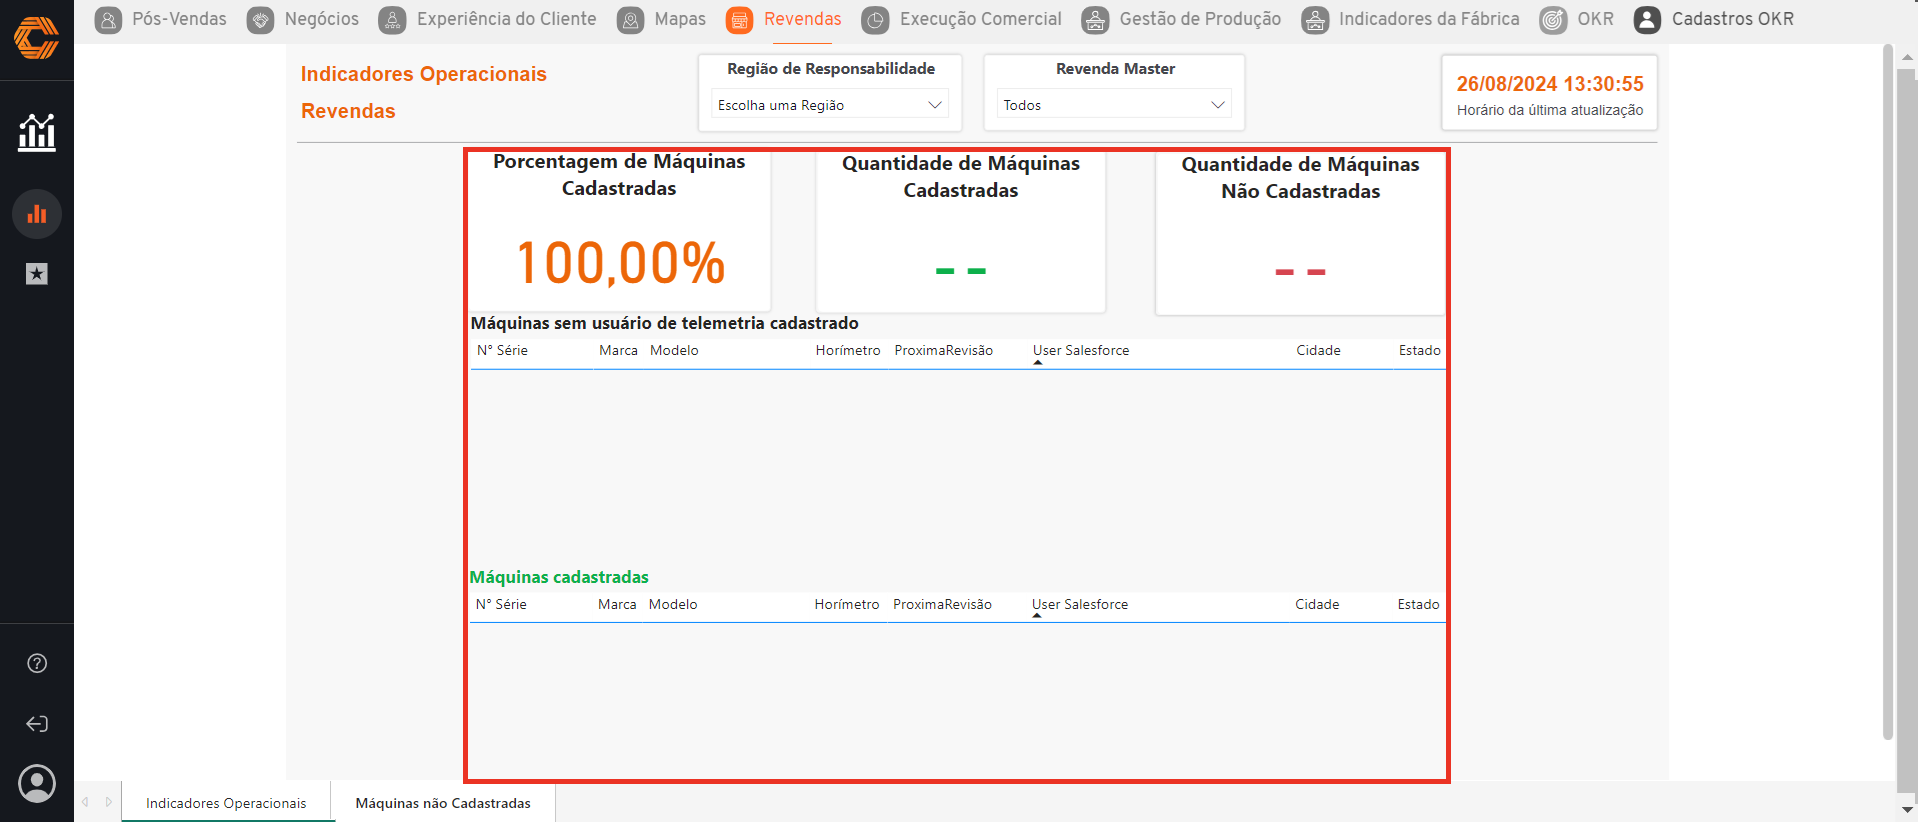The height and width of the screenshot is (822, 1918).
Task: Open the Mapas menu item
Action: pyautogui.click(x=680, y=19)
